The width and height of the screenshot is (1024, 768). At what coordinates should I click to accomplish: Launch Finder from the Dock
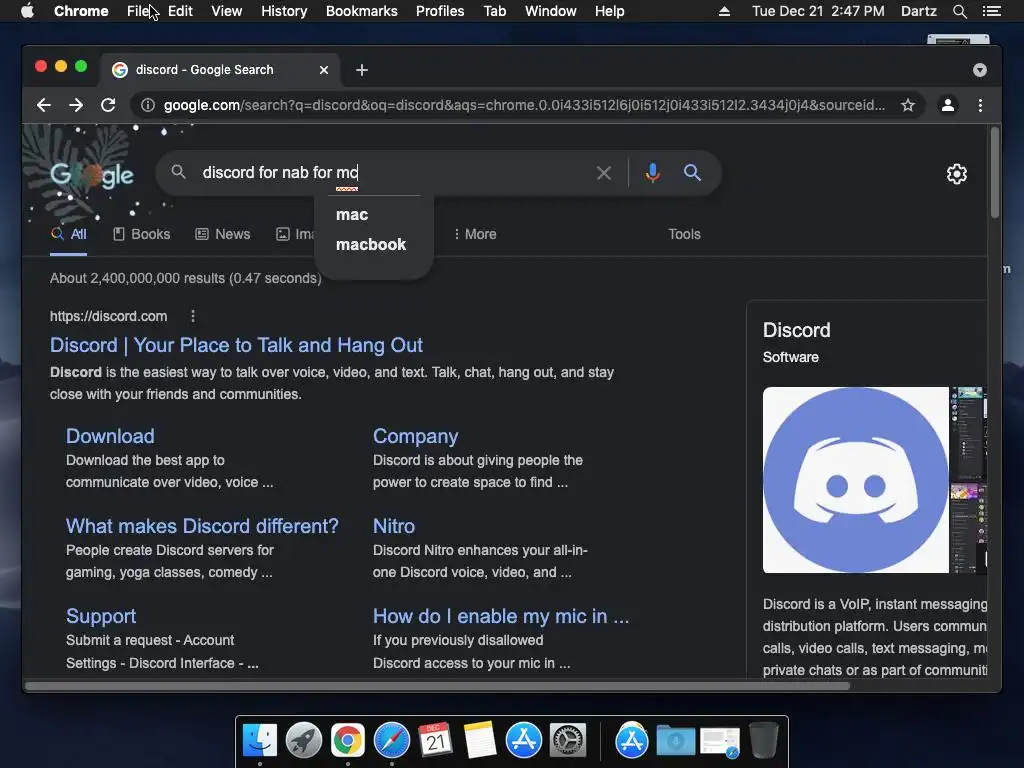click(x=260, y=741)
